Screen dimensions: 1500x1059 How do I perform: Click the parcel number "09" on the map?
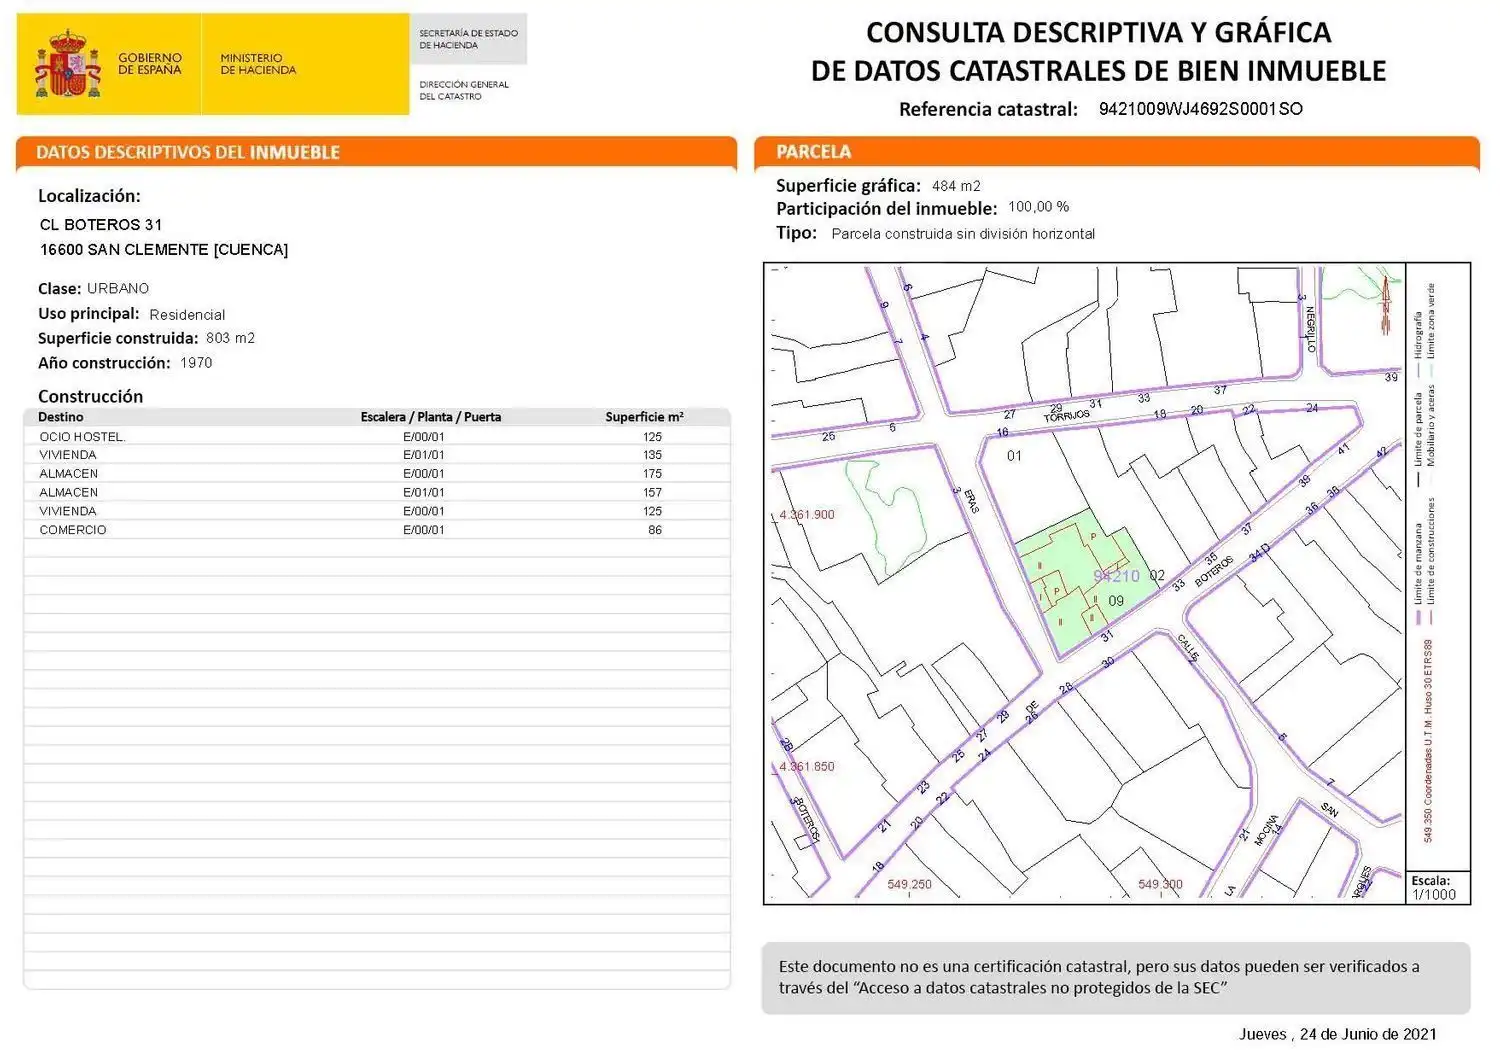[x=1116, y=601]
